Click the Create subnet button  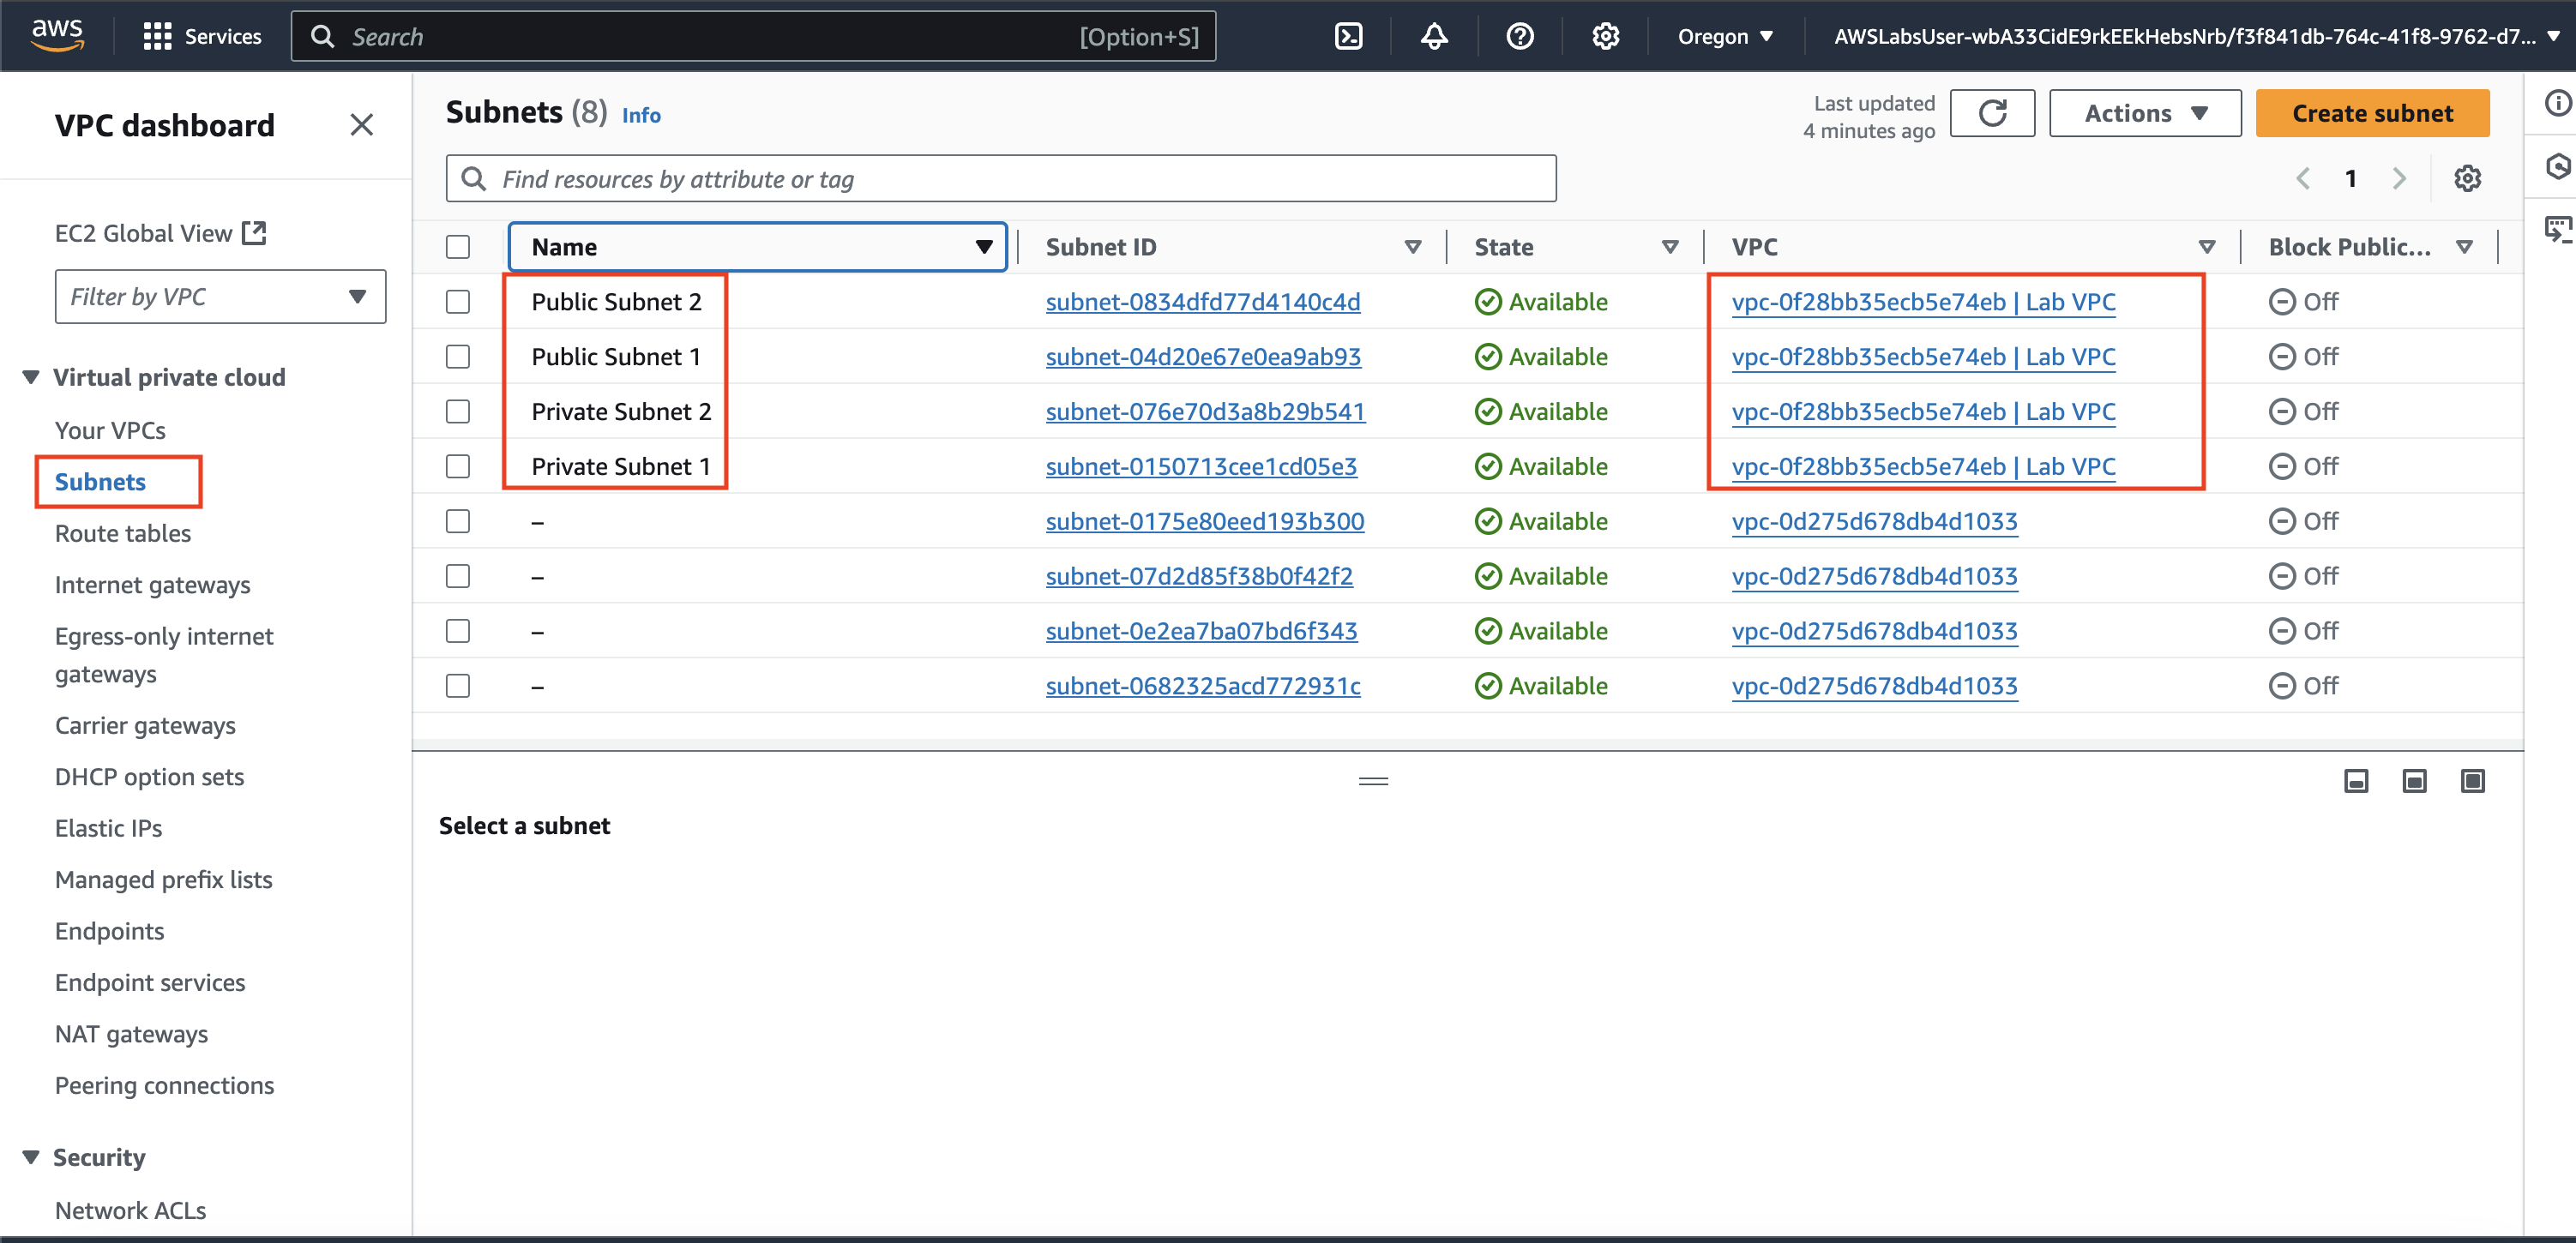2371,113
